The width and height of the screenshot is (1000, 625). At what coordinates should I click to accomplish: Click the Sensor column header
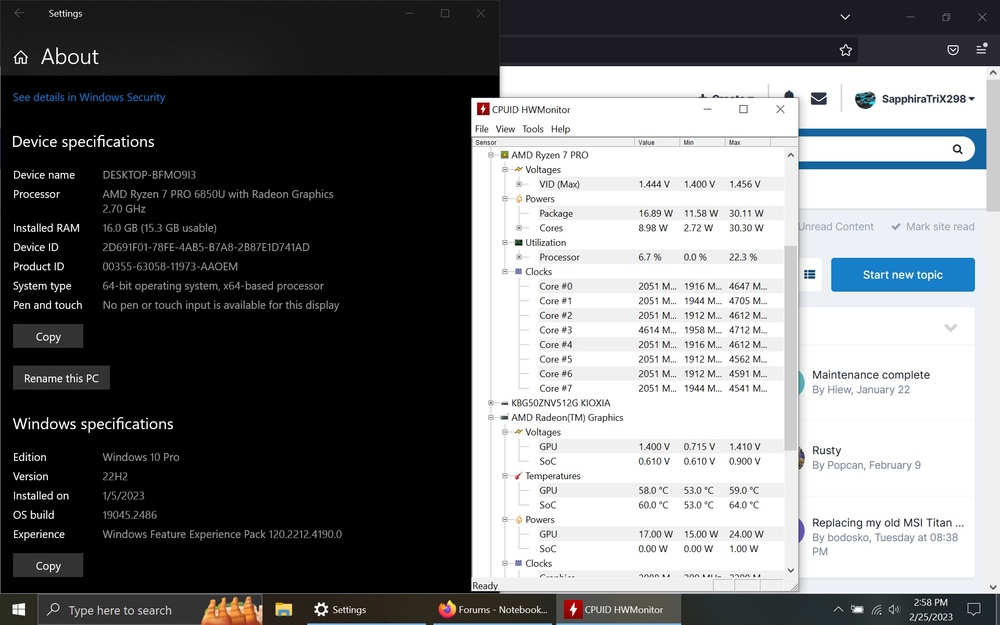click(553, 142)
